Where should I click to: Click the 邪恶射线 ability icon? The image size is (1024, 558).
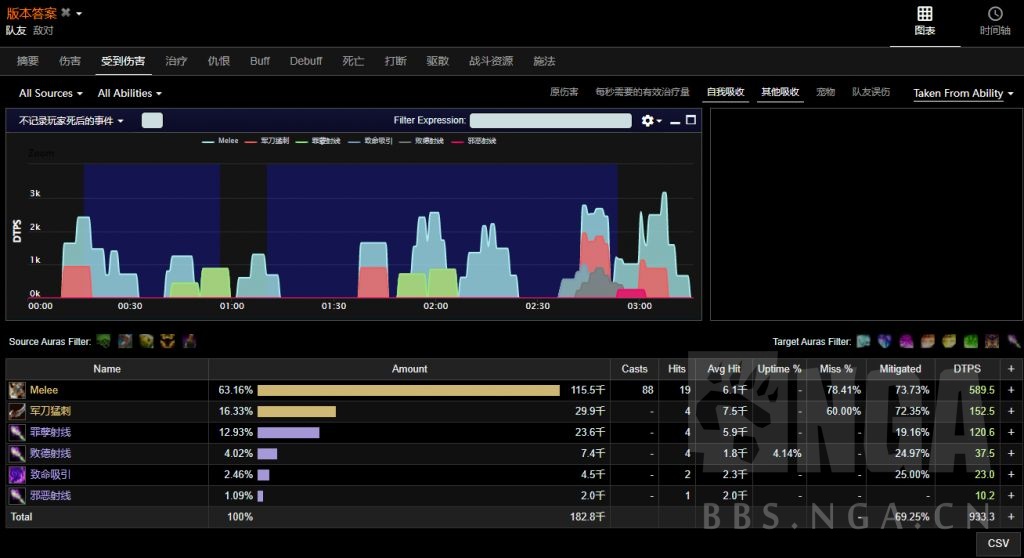click(x=17, y=495)
